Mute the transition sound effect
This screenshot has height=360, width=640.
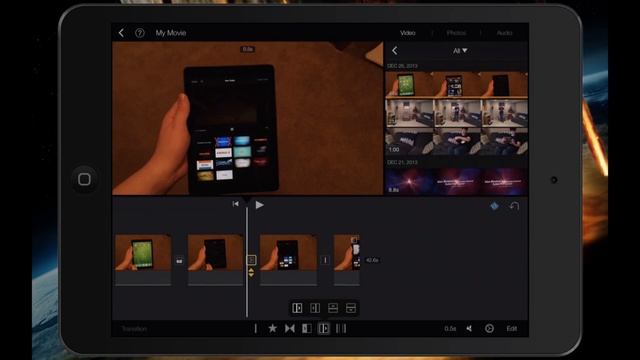click(469, 329)
